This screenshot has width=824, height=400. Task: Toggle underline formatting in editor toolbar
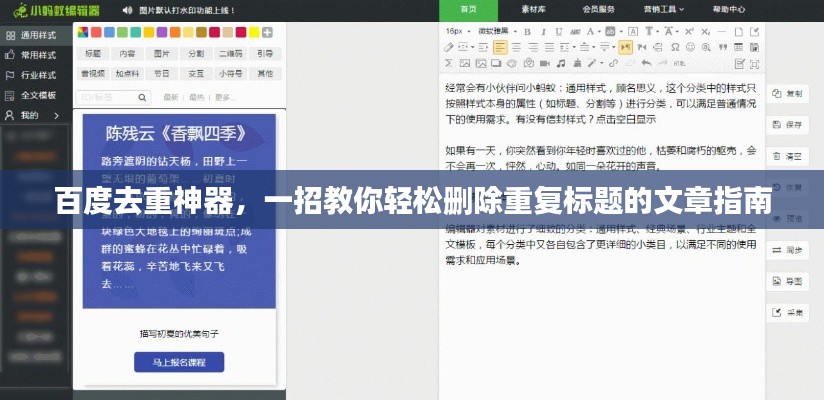(x=559, y=32)
